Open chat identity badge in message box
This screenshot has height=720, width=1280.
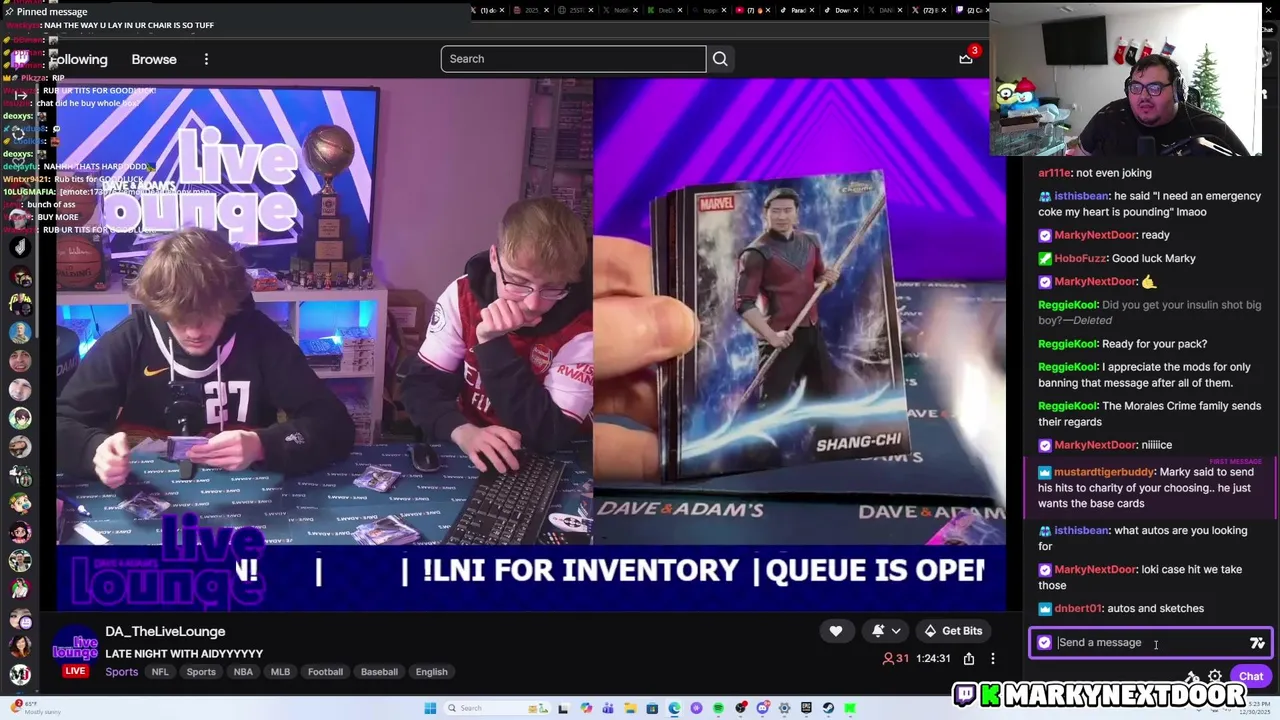coord(1045,643)
